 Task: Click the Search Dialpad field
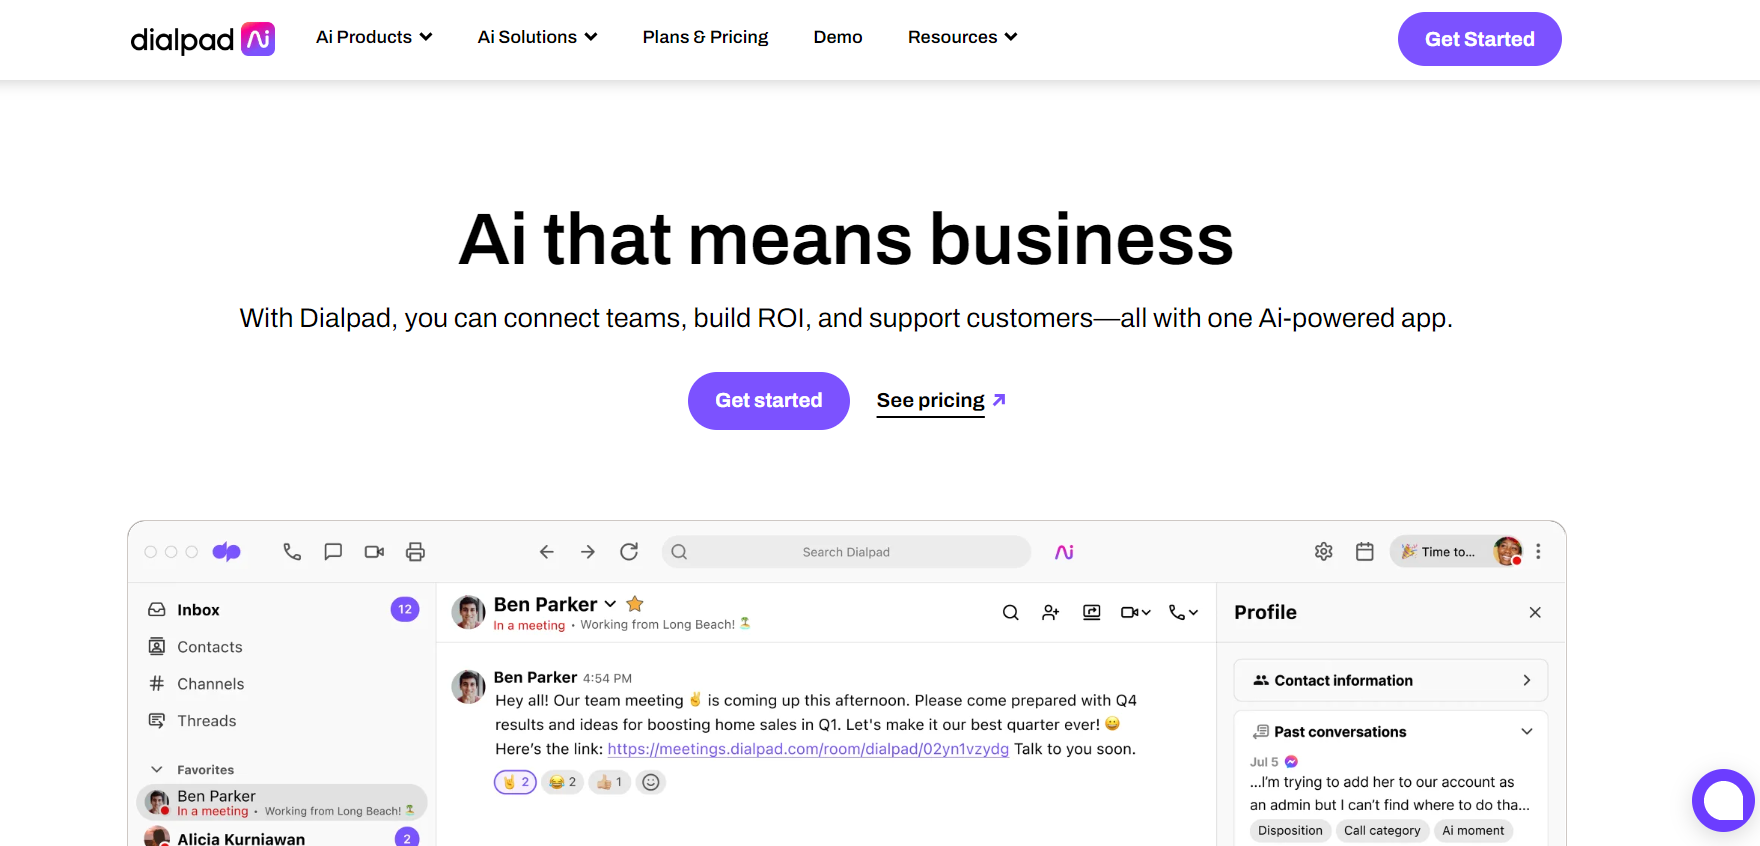[846, 552]
